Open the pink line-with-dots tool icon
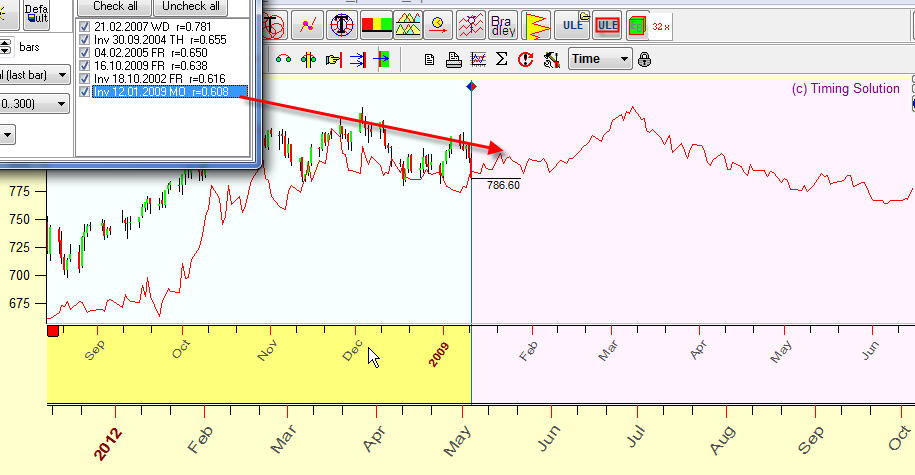Viewport: 915px width, 475px height. click(x=308, y=26)
